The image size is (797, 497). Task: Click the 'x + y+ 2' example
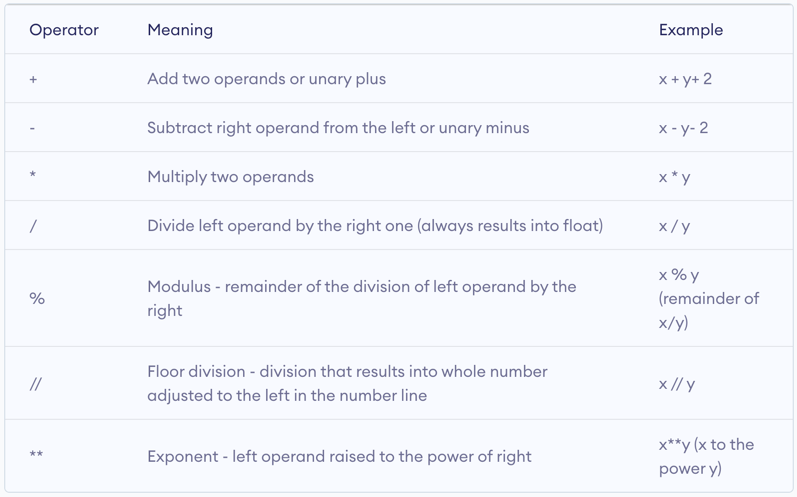point(685,79)
